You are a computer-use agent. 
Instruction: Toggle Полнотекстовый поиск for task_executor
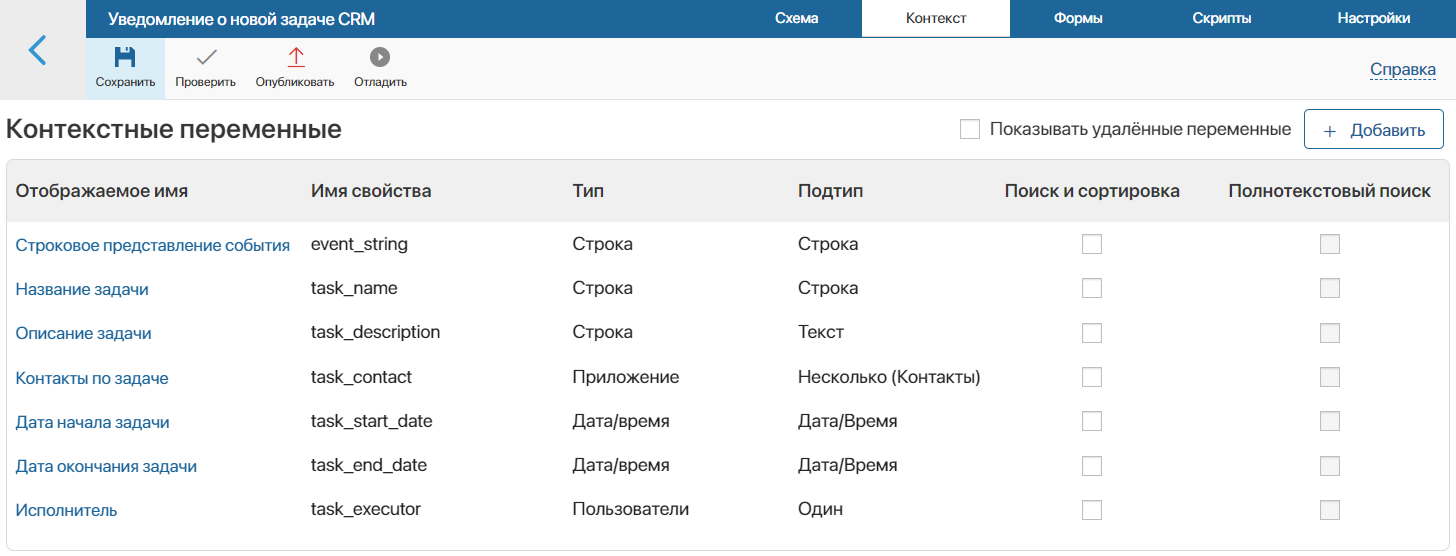[1330, 510]
